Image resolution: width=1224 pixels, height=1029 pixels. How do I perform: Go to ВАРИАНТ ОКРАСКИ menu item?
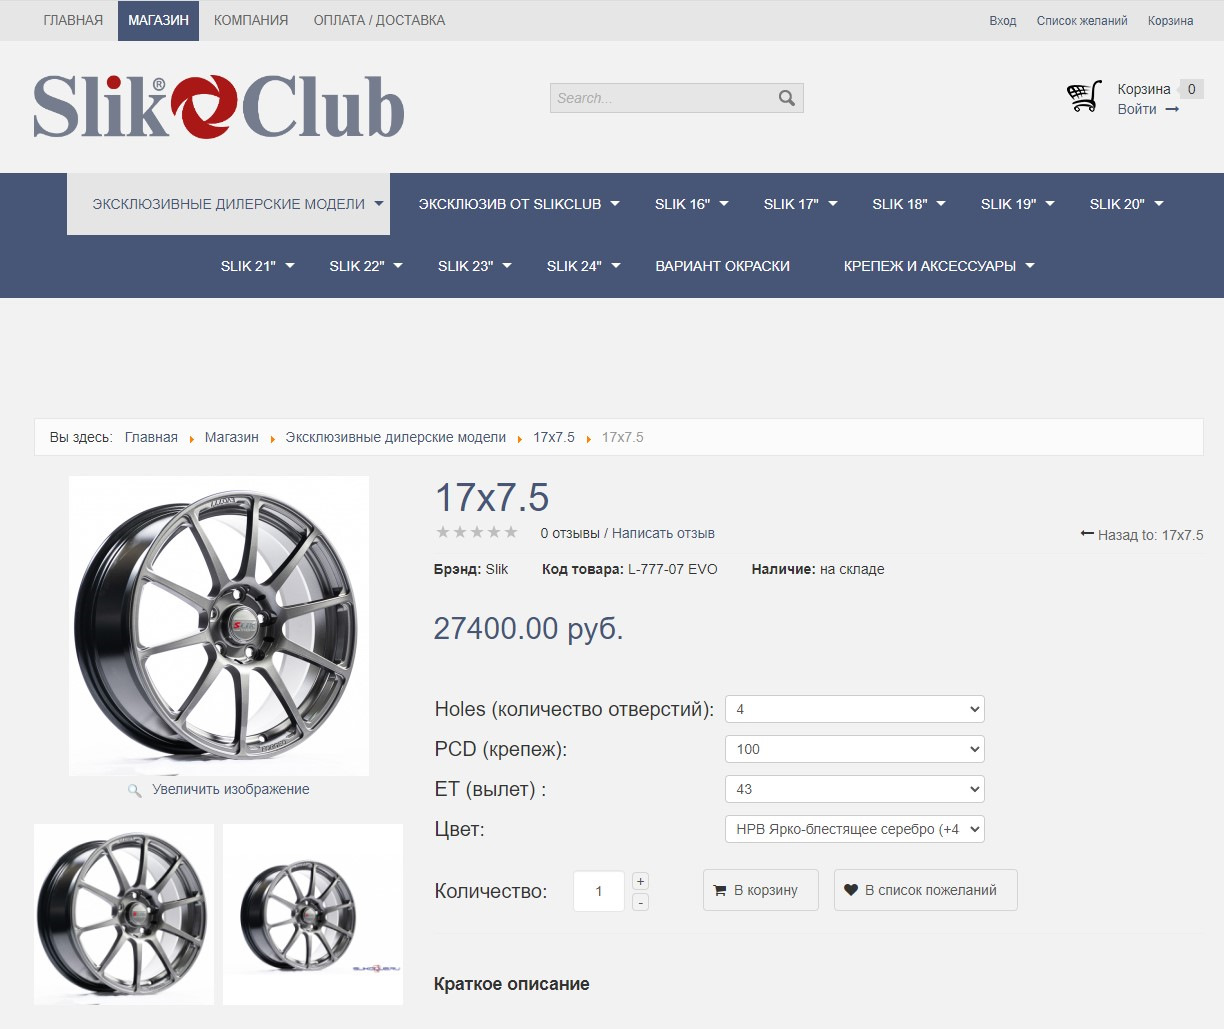[x=722, y=266]
